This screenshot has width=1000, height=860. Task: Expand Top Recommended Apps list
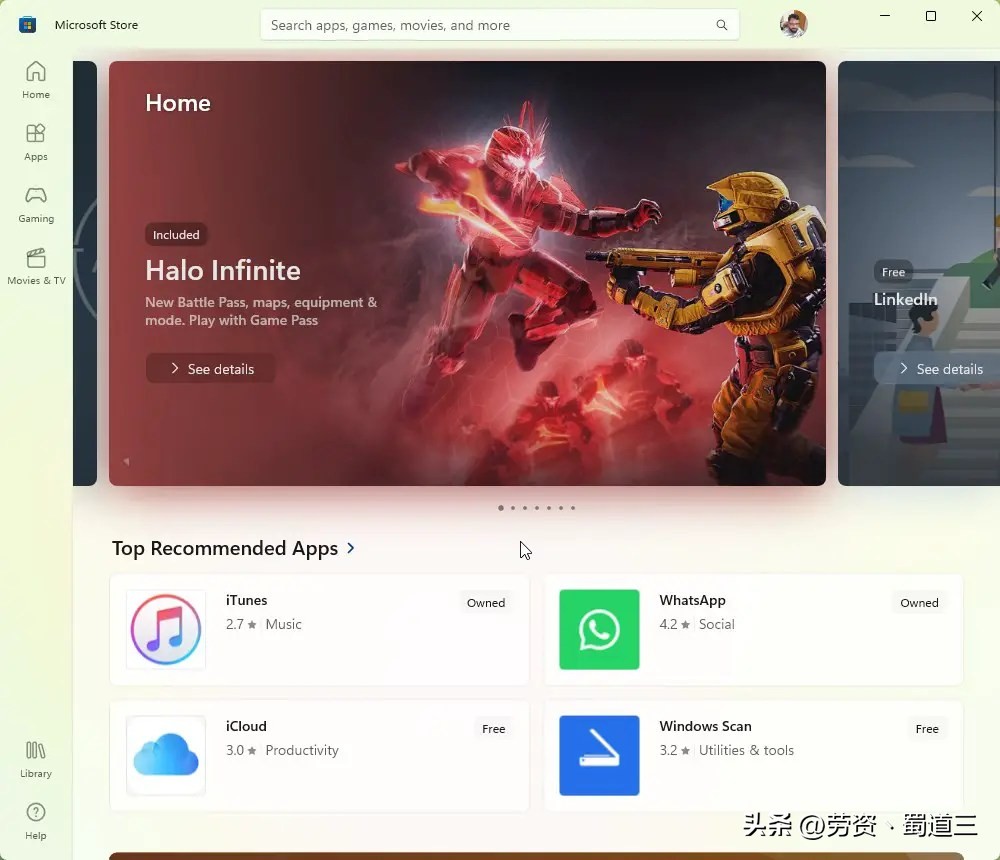tap(351, 548)
